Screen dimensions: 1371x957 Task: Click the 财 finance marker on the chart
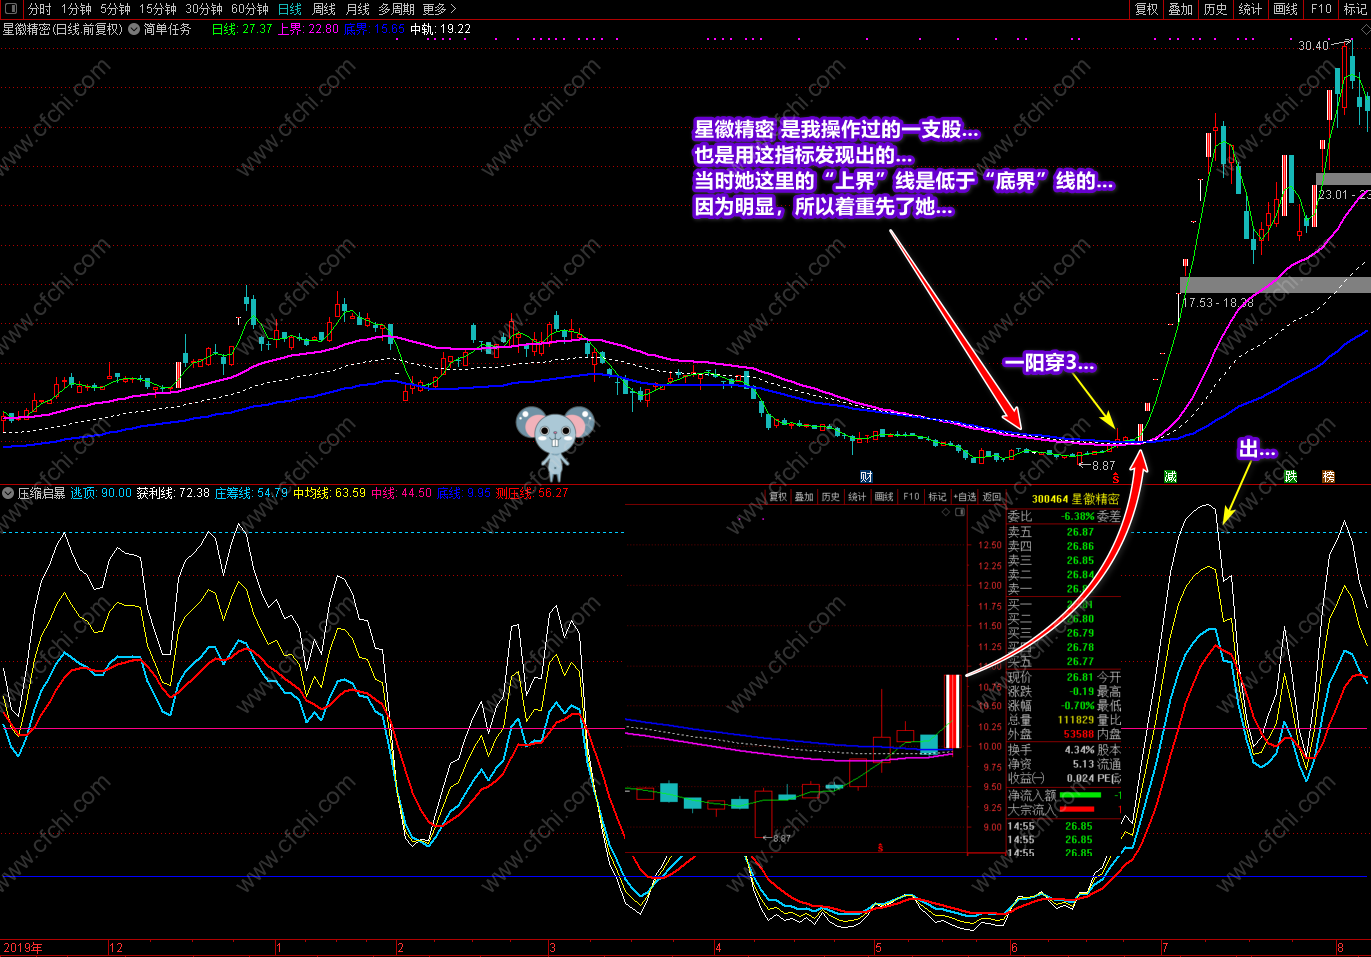point(866,476)
